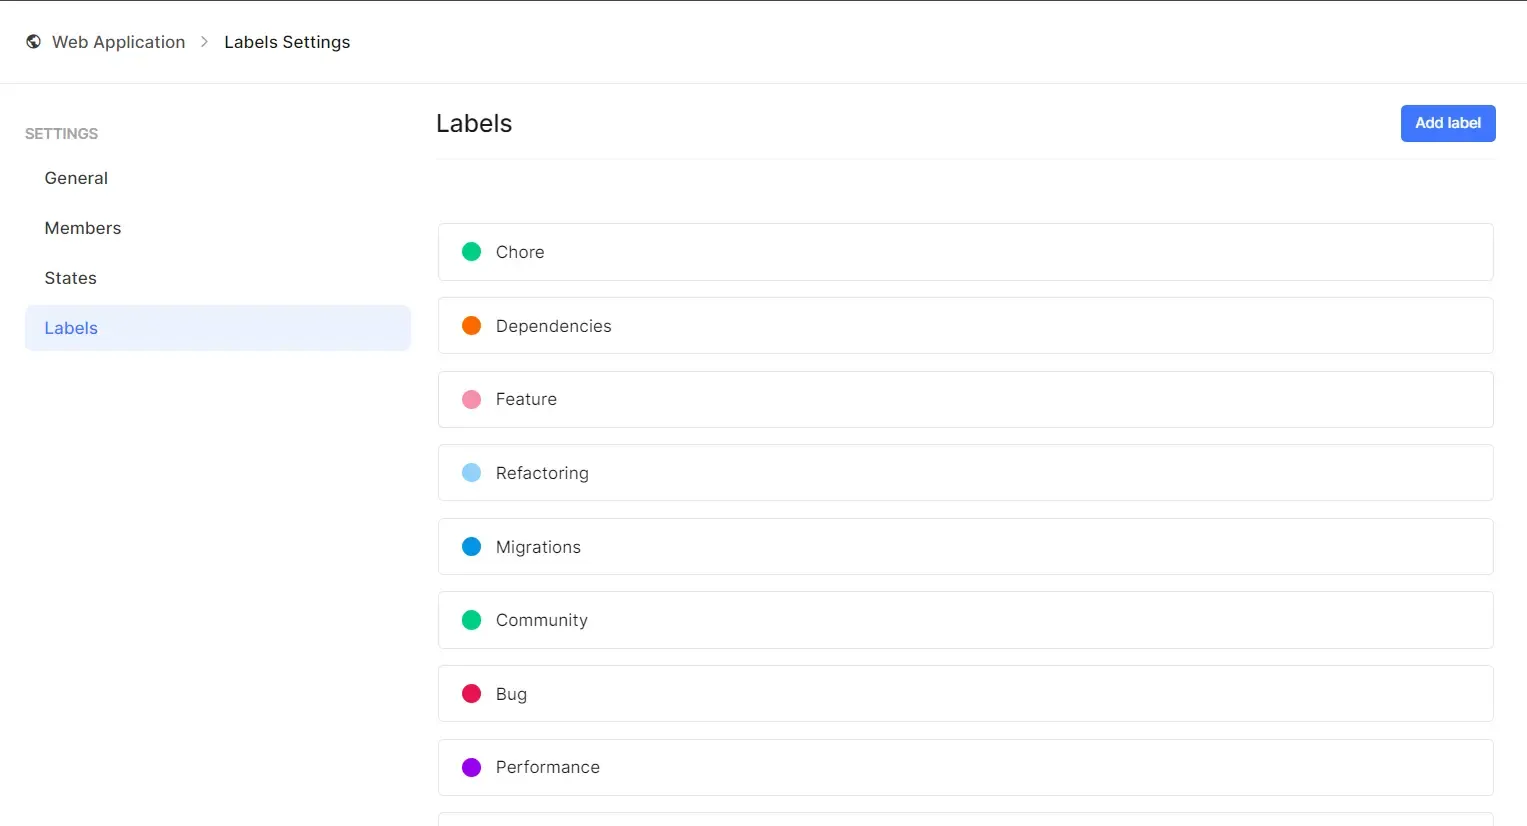Select the Performance label row

pyautogui.click(x=965, y=768)
